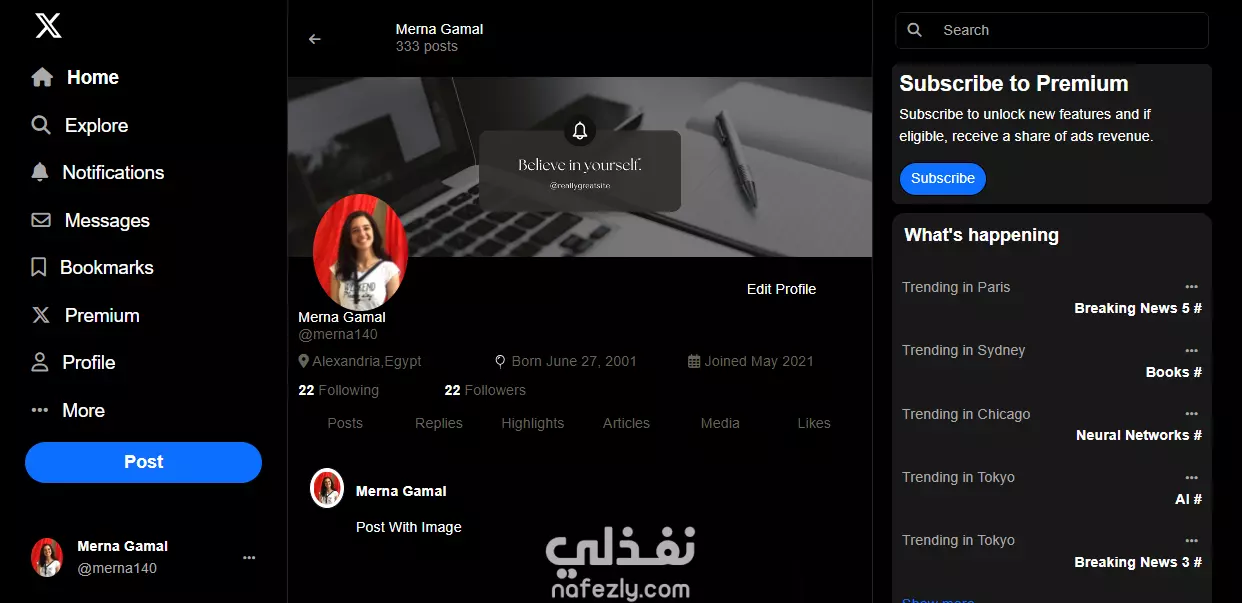This screenshot has height=603, width=1242.
Task: Open options dots for AI trend
Action: point(1191,477)
